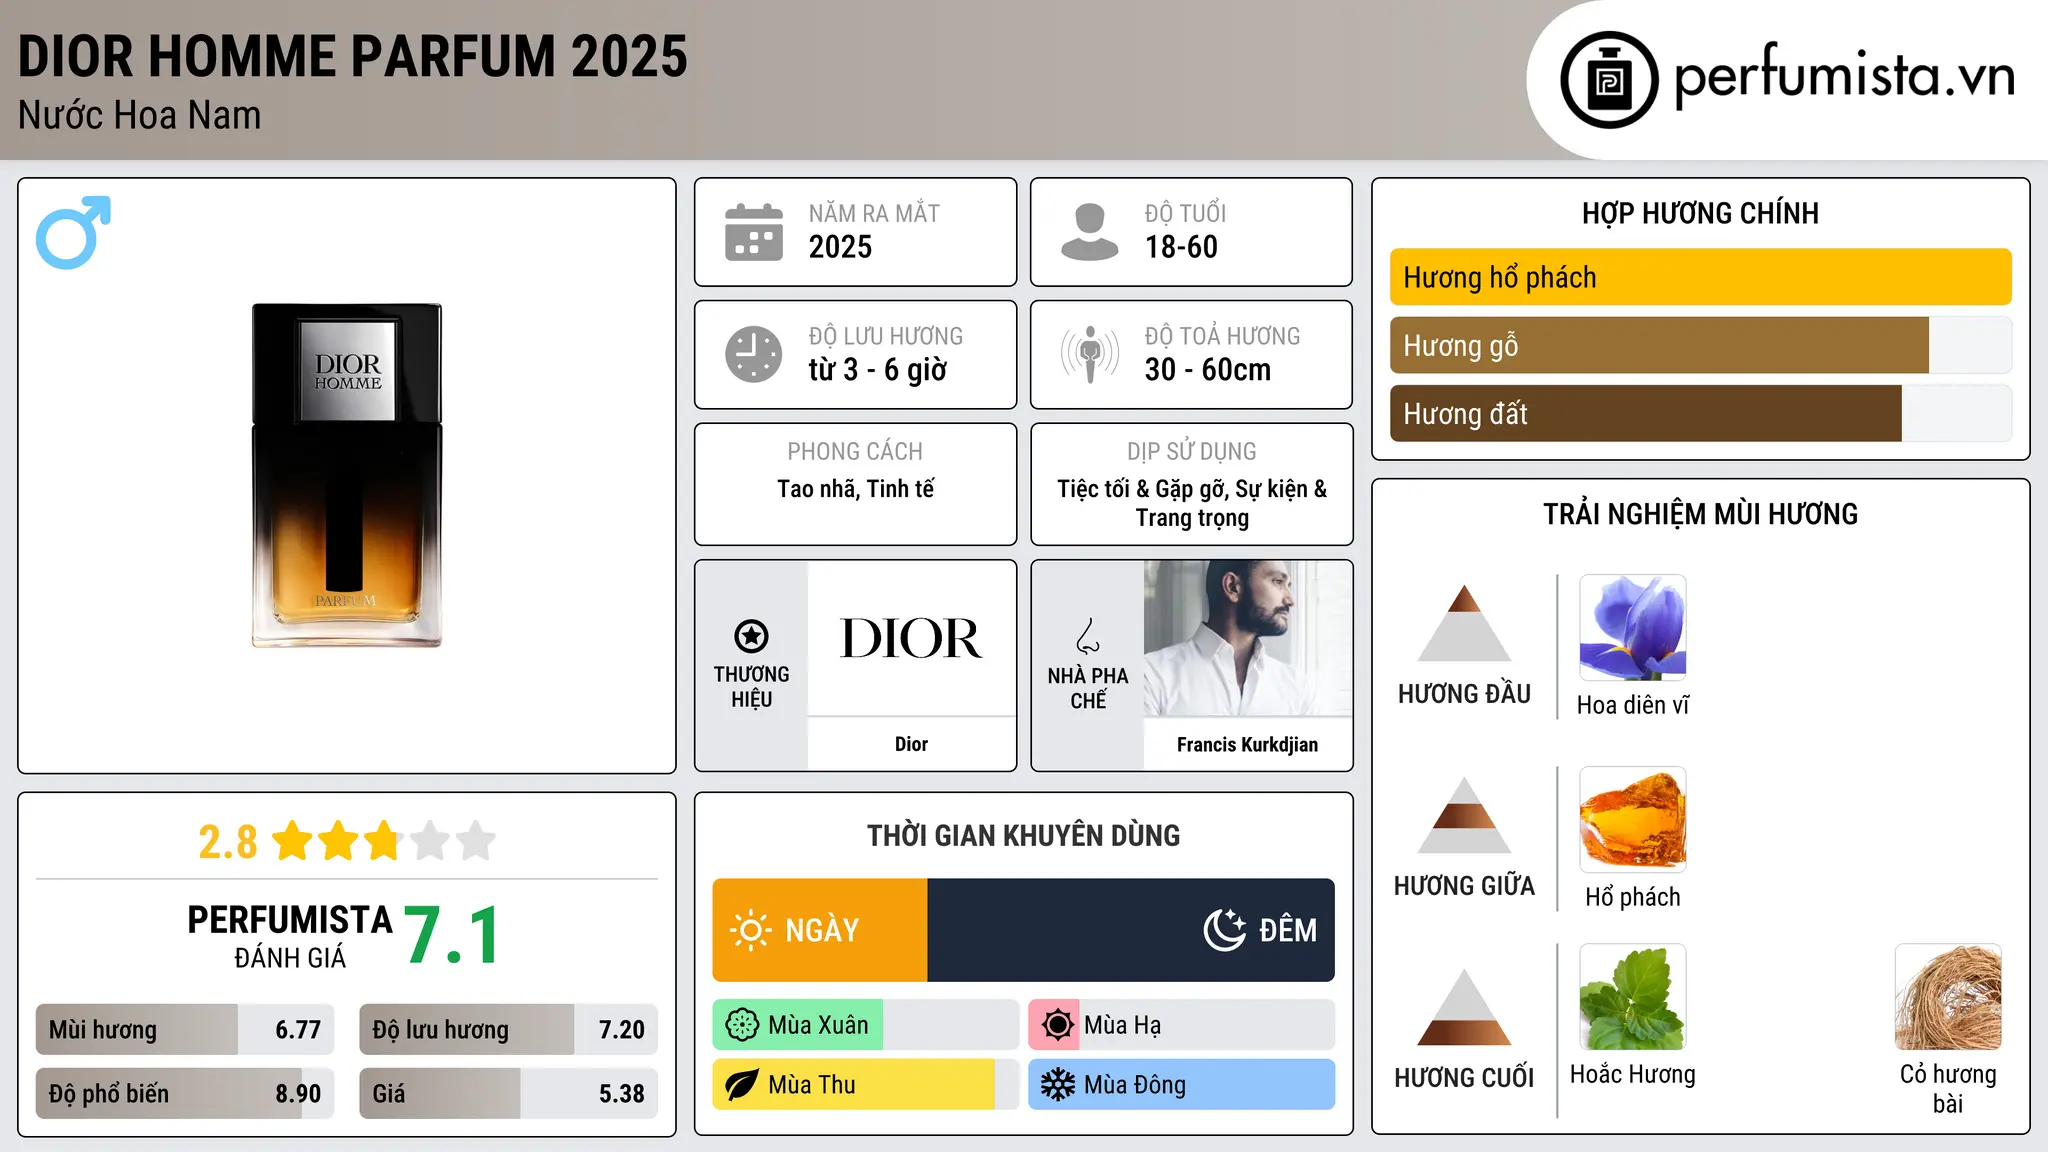Viewport: 2048px width, 1152px height.
Task: Click the star badge icon above Thương hiệu
Action: pos(751,636)
